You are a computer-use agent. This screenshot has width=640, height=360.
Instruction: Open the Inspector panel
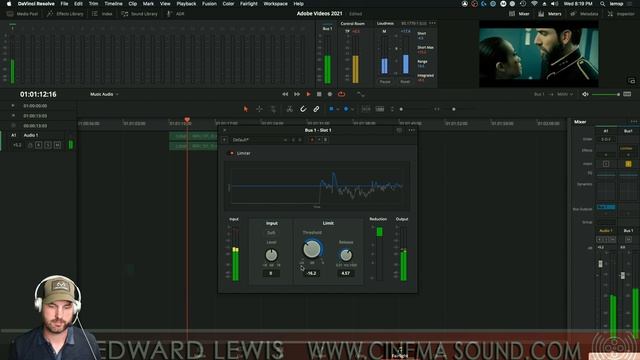621,14
